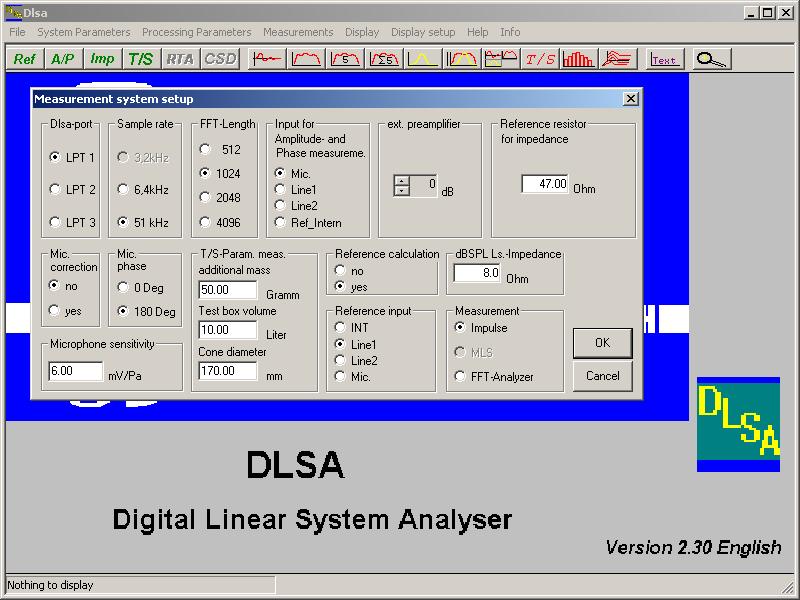Click the reference resistor 47.00 Ohm field

coord(545,184)
